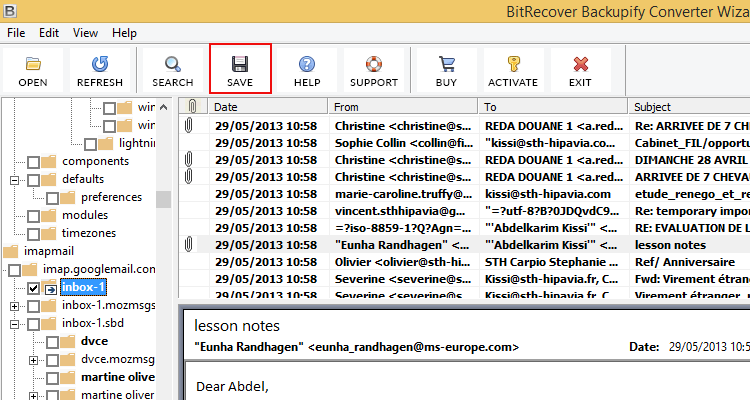Viewport: 750px width, 400px height.
Task: Select the lesson notes email row
Action: (x=464, y=245)
